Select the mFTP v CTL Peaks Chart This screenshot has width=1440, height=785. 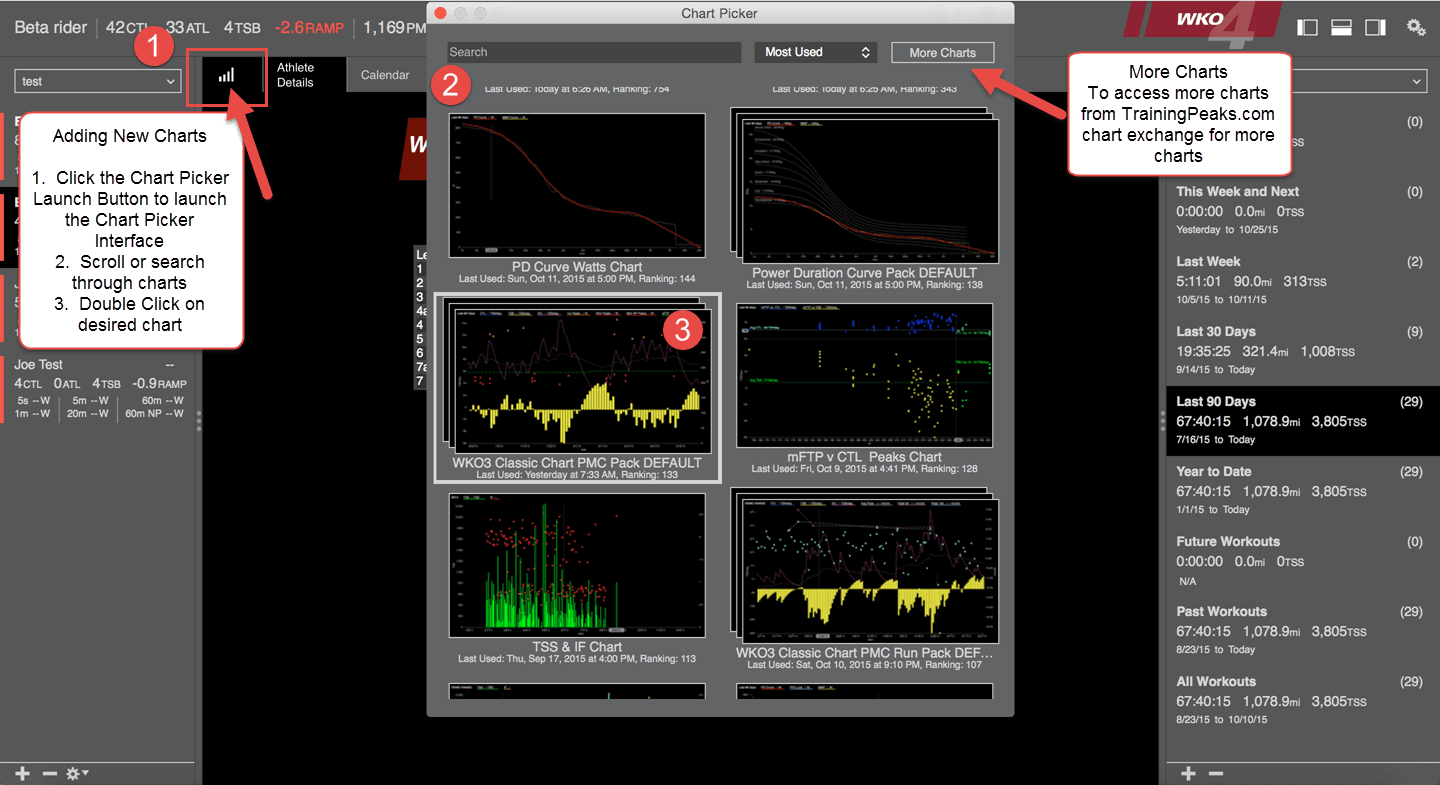[x=864, y=375]
